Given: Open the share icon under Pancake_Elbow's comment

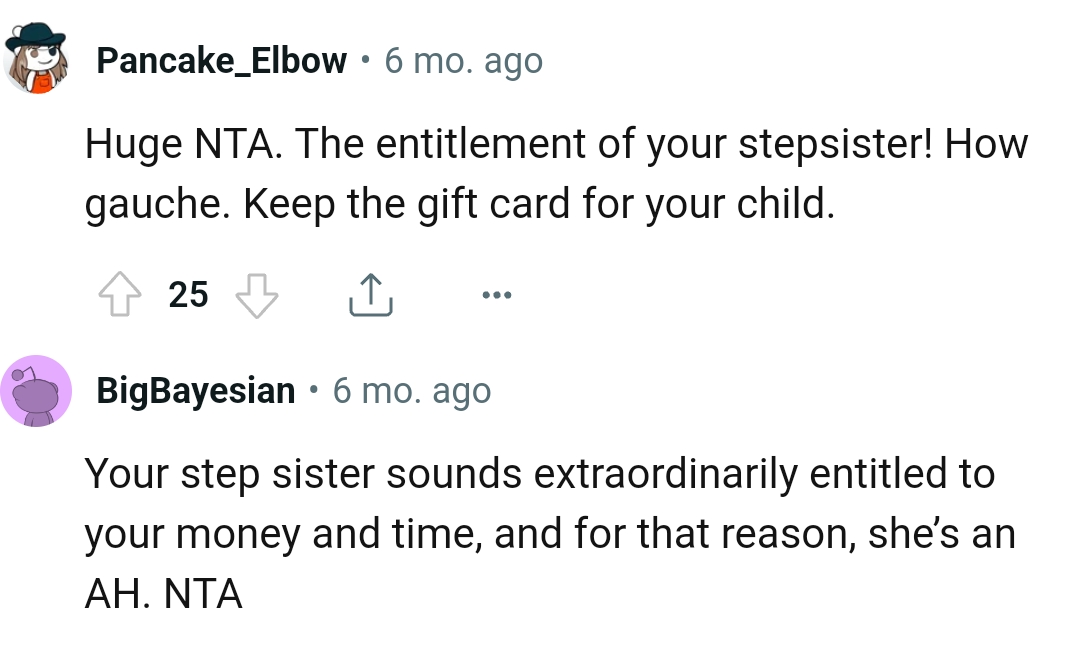Looking at the screenshot, I should [x=371, y=293].
